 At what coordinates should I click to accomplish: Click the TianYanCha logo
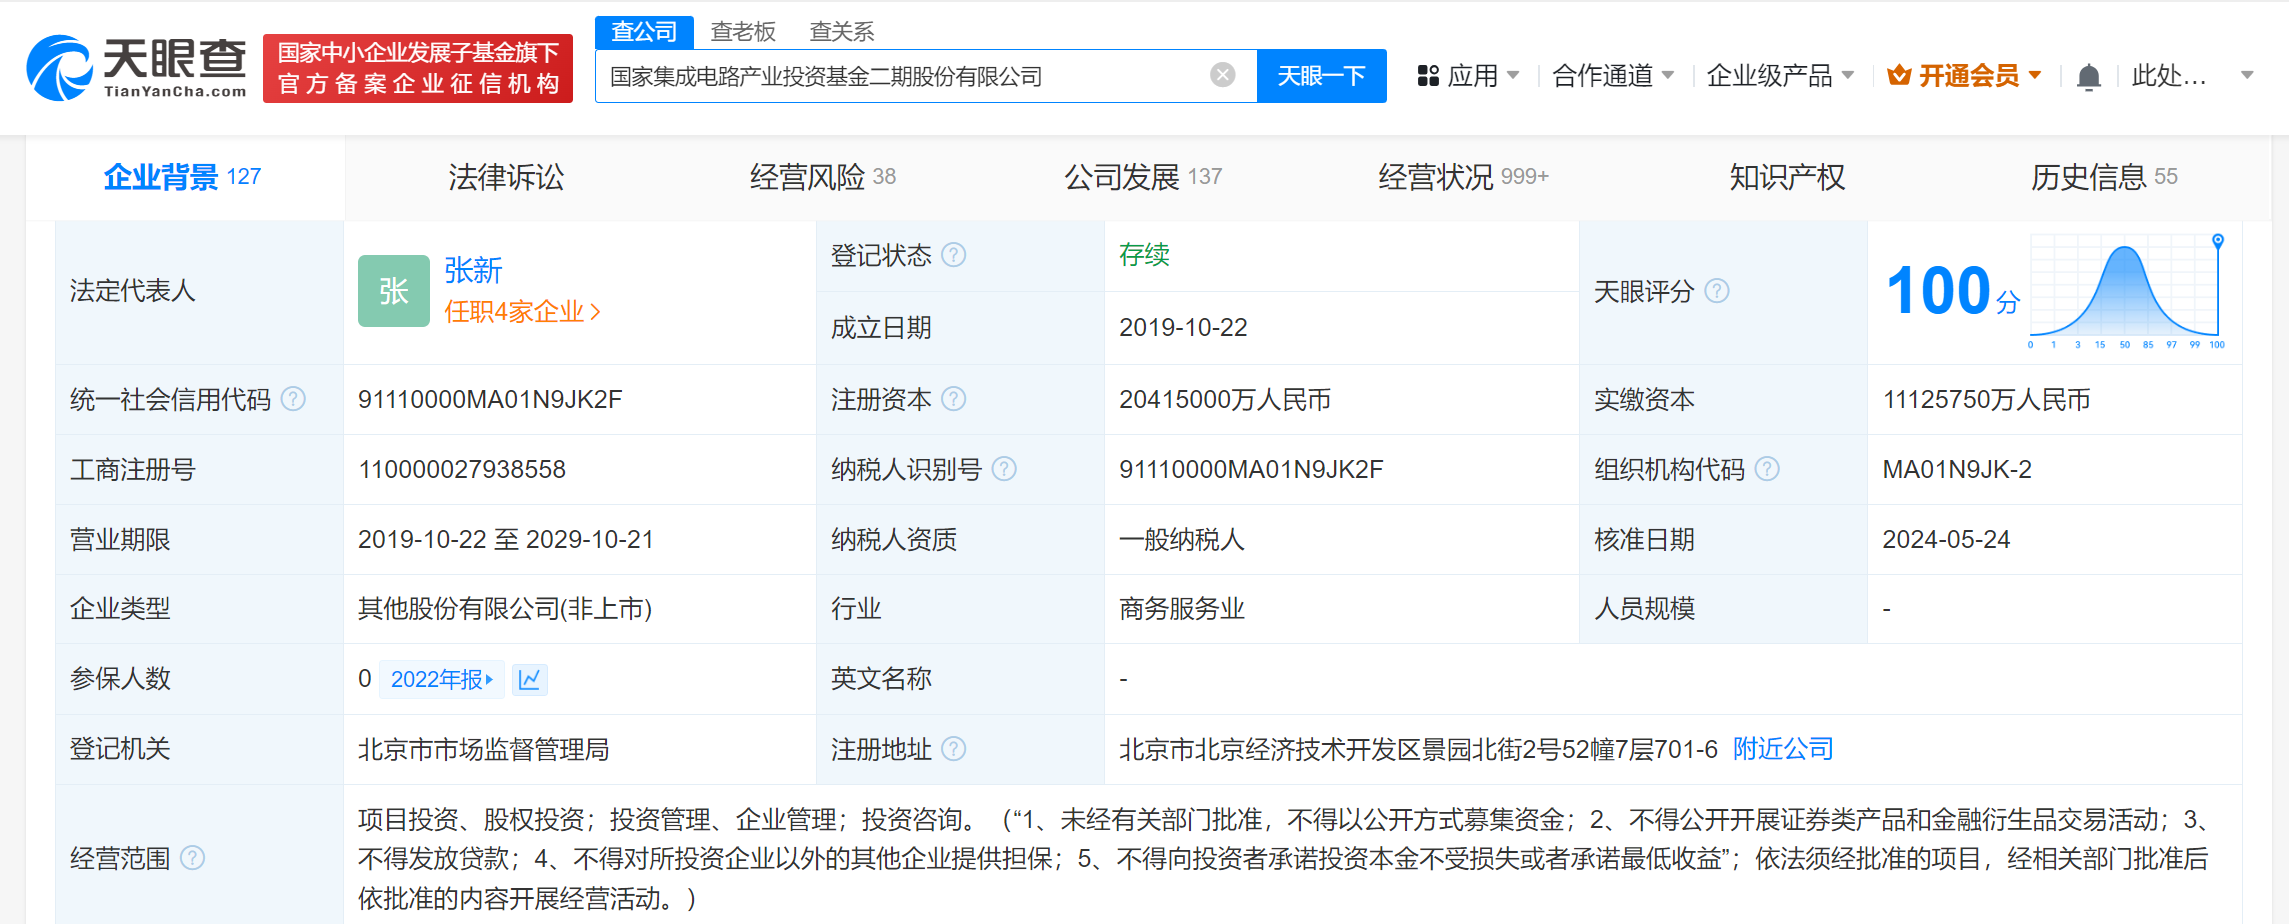(x=137, y=68)
